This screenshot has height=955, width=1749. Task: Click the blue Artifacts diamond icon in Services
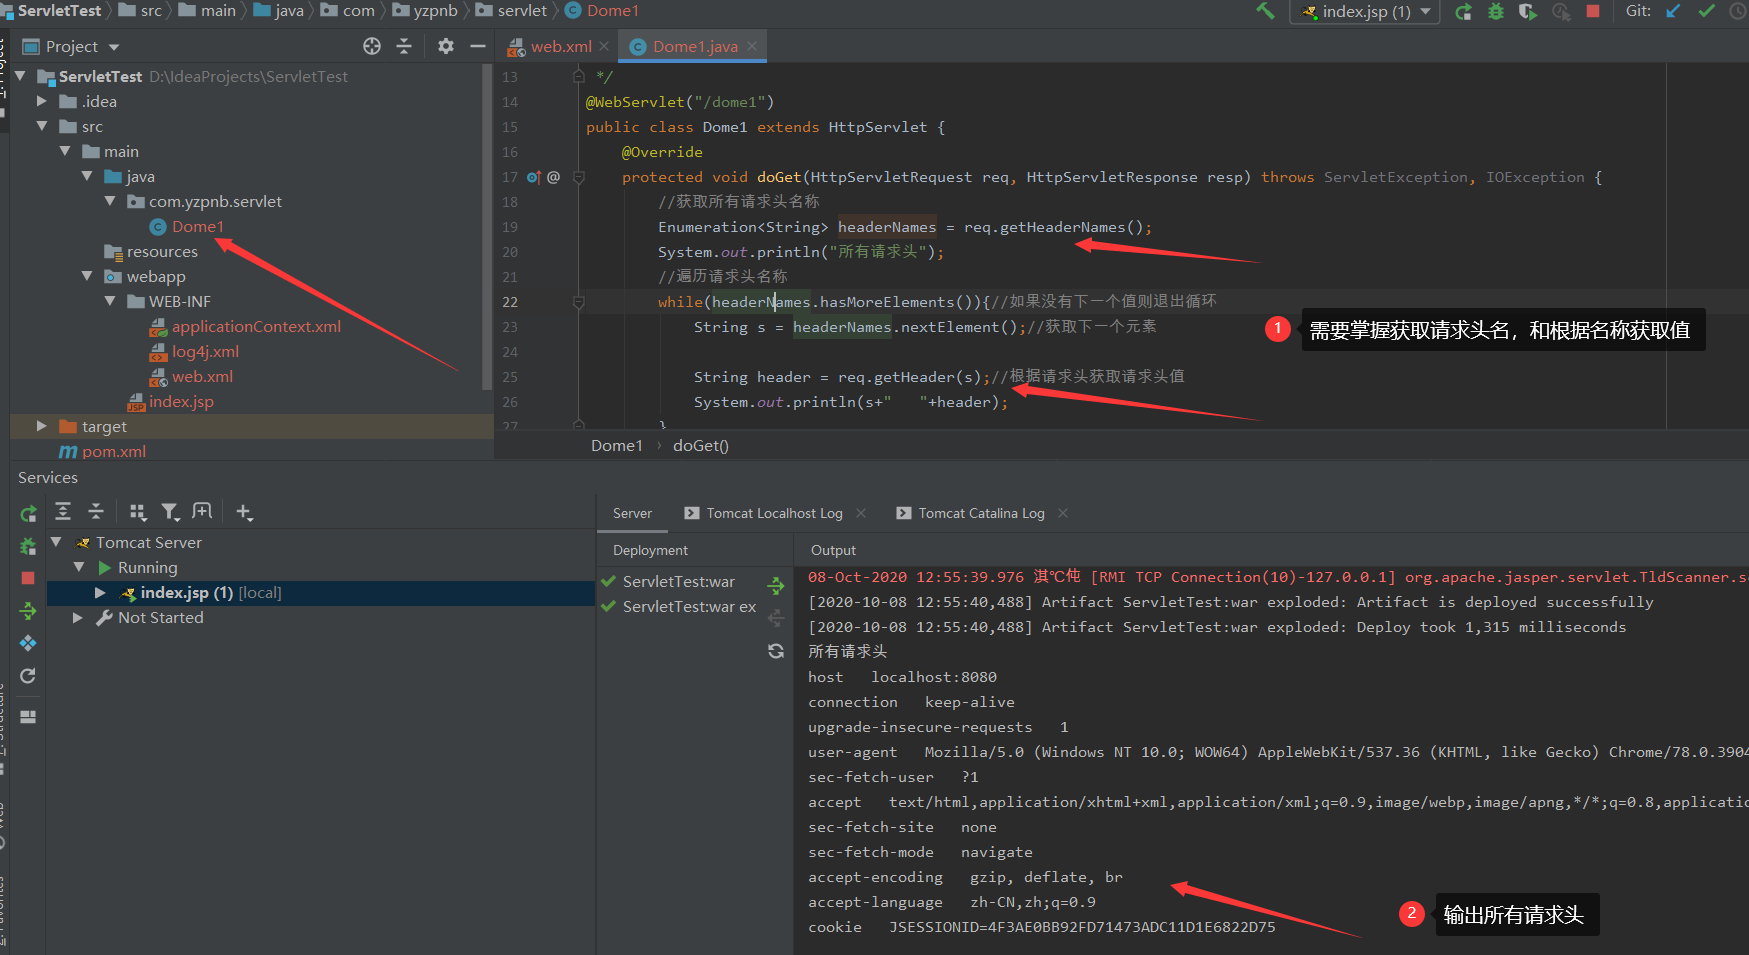(28, 643)
